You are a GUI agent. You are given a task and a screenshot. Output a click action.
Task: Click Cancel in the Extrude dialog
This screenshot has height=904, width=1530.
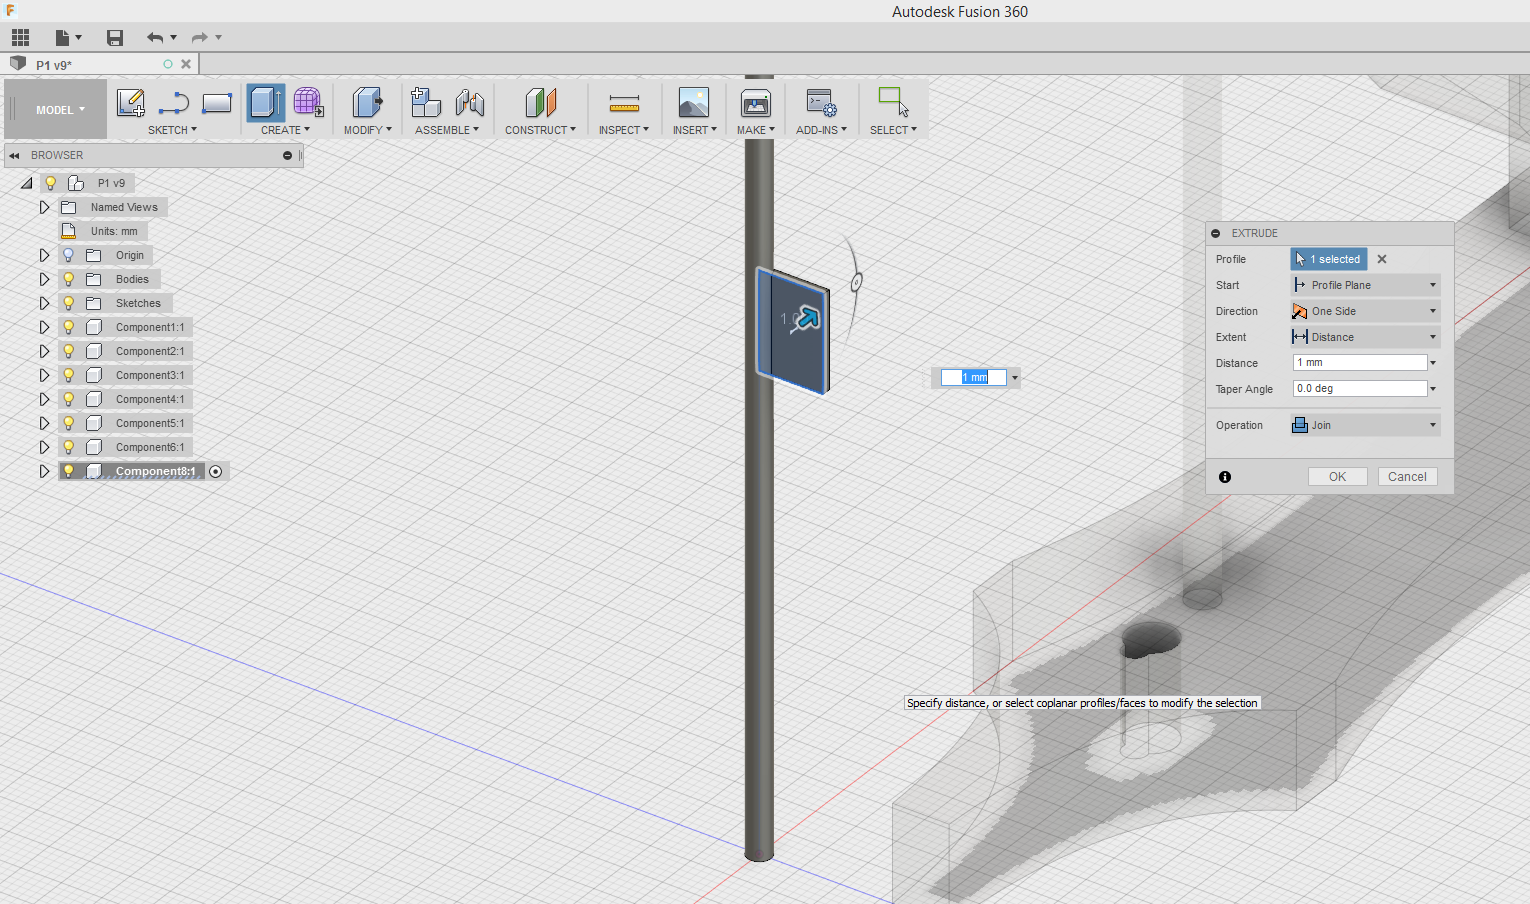[1407, 477]
